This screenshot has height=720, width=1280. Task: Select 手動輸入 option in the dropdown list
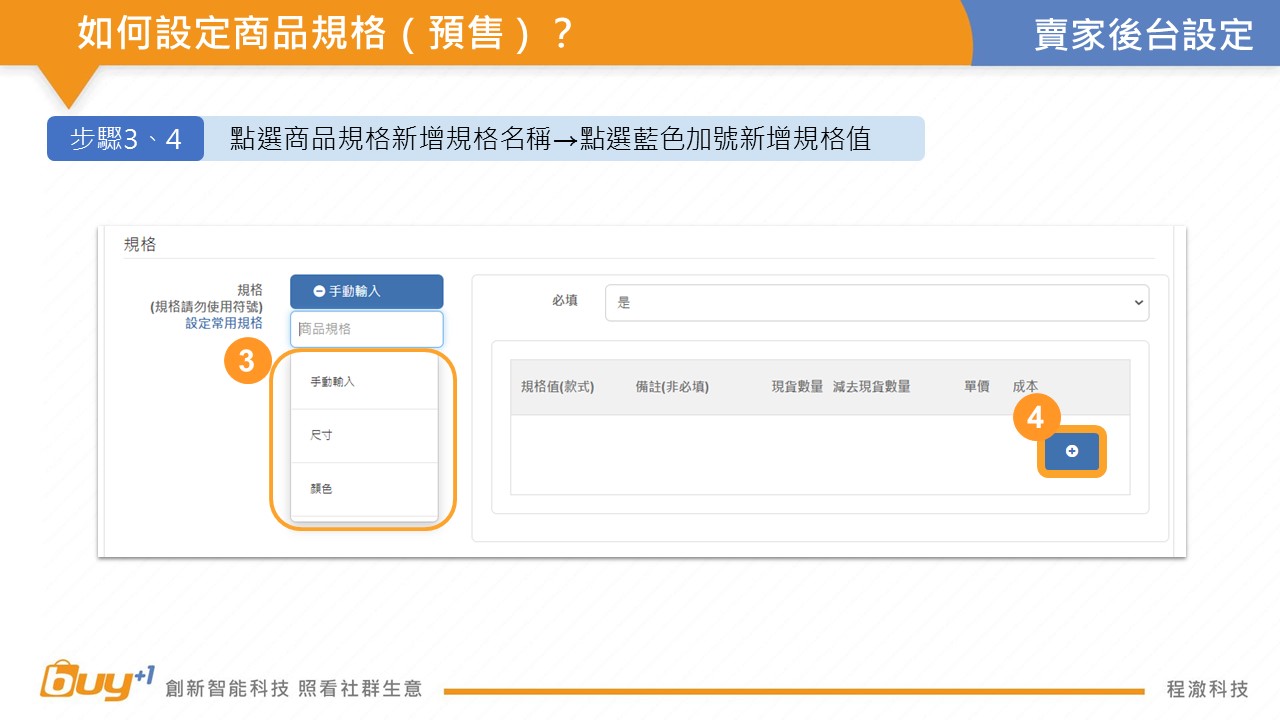pos(333,382)
